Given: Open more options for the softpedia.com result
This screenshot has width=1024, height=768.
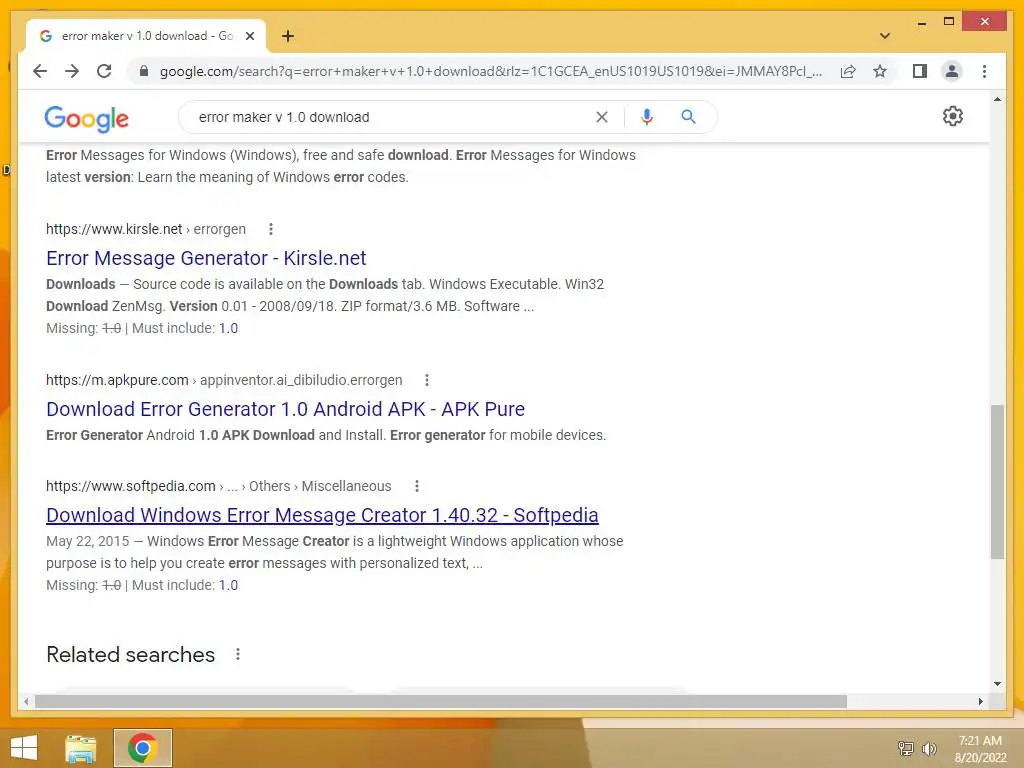Looking at the screenshot, I should [x=417, y=486].
